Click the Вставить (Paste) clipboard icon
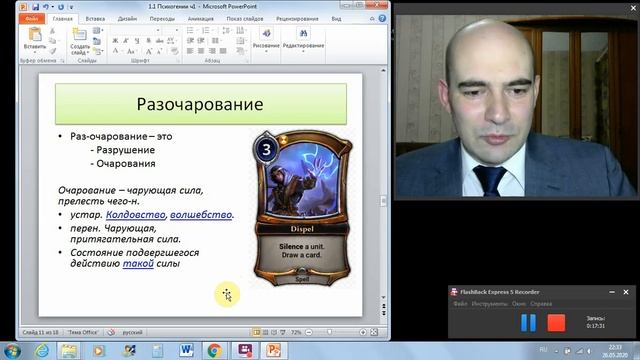 tap(35, 34)
